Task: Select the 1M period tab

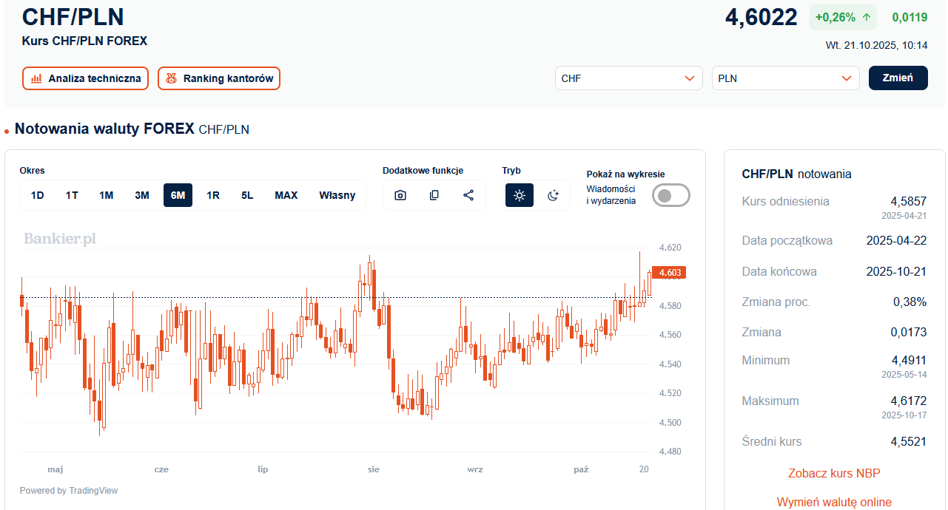Action: [106, 195]
